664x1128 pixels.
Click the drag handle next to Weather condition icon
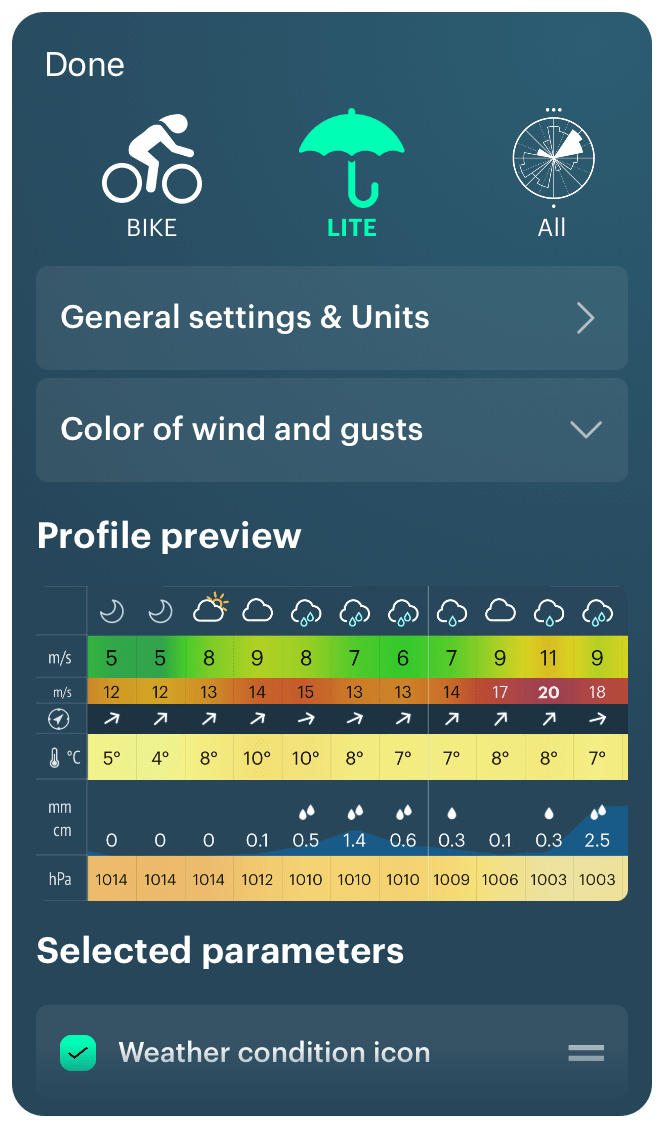tap(586, 1052)
